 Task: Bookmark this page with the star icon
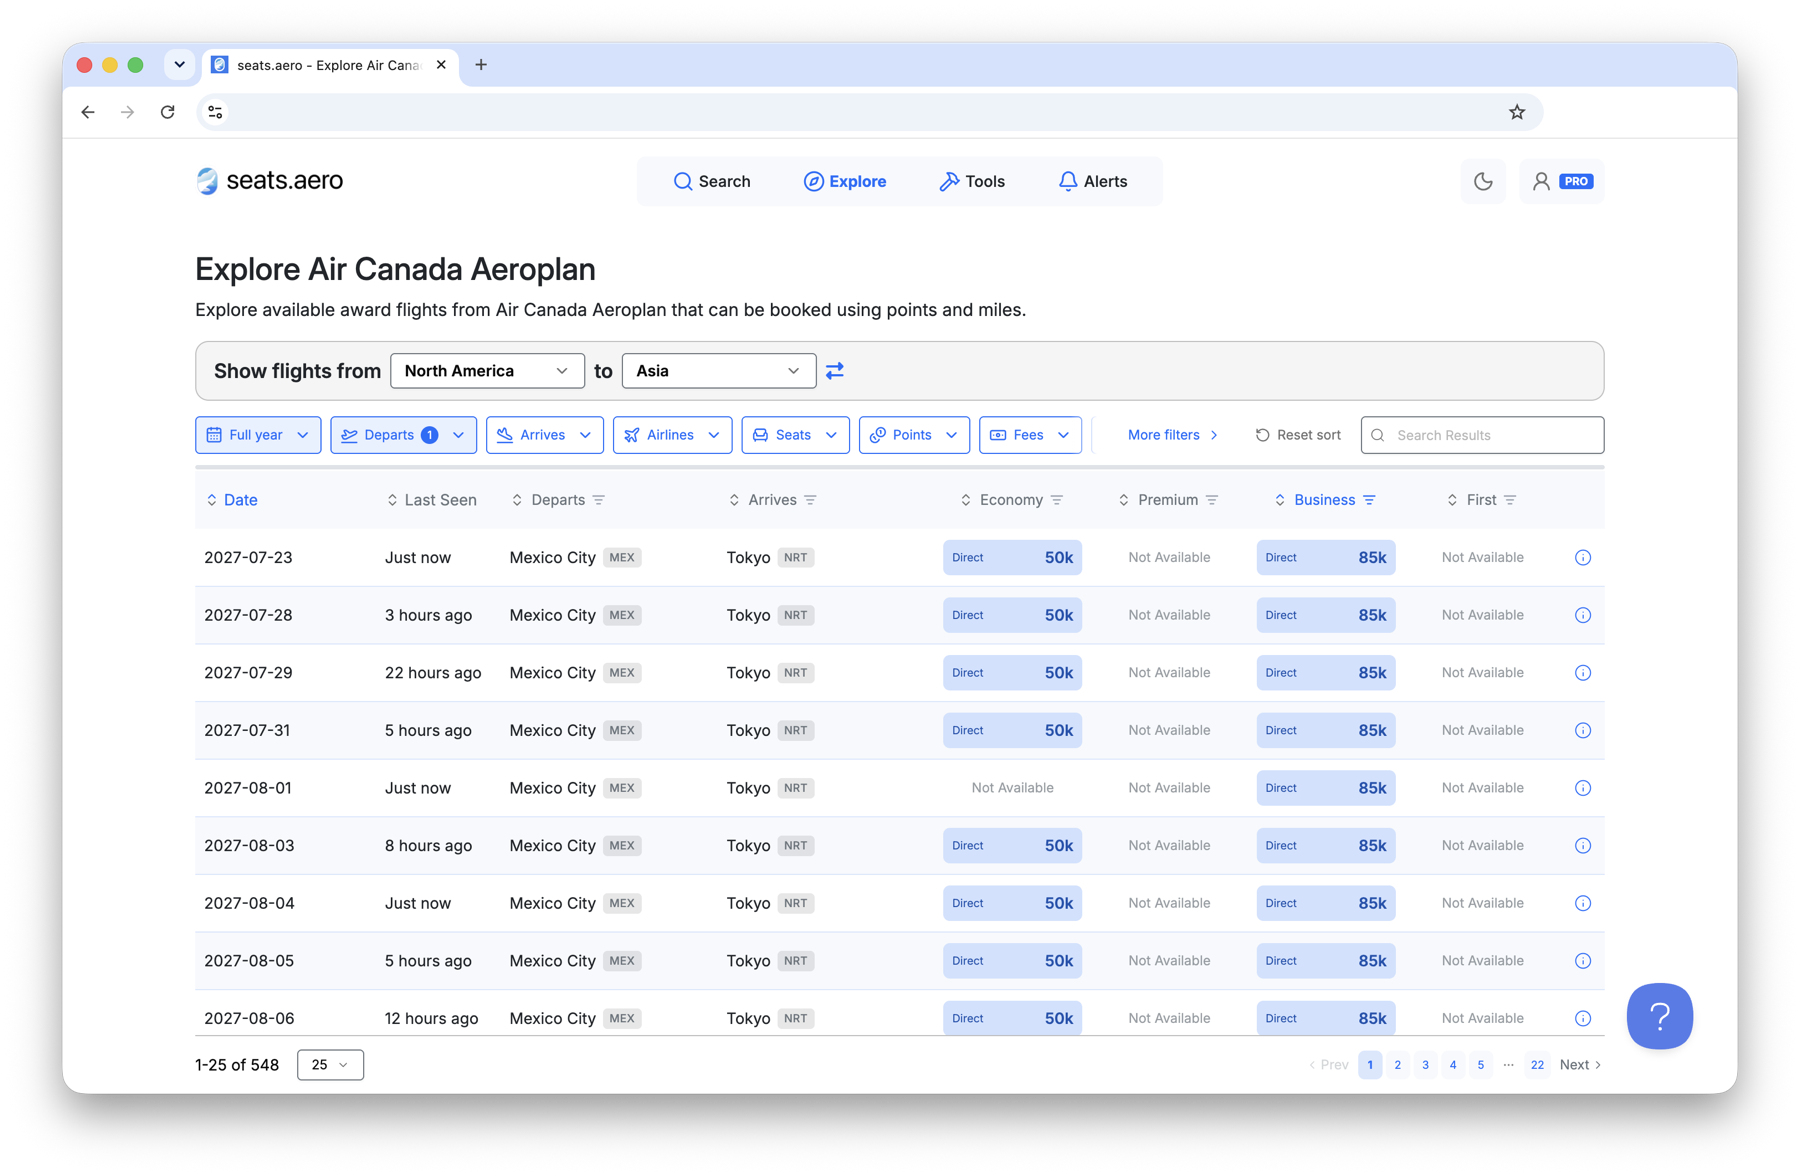click(x=1517, y=112)
